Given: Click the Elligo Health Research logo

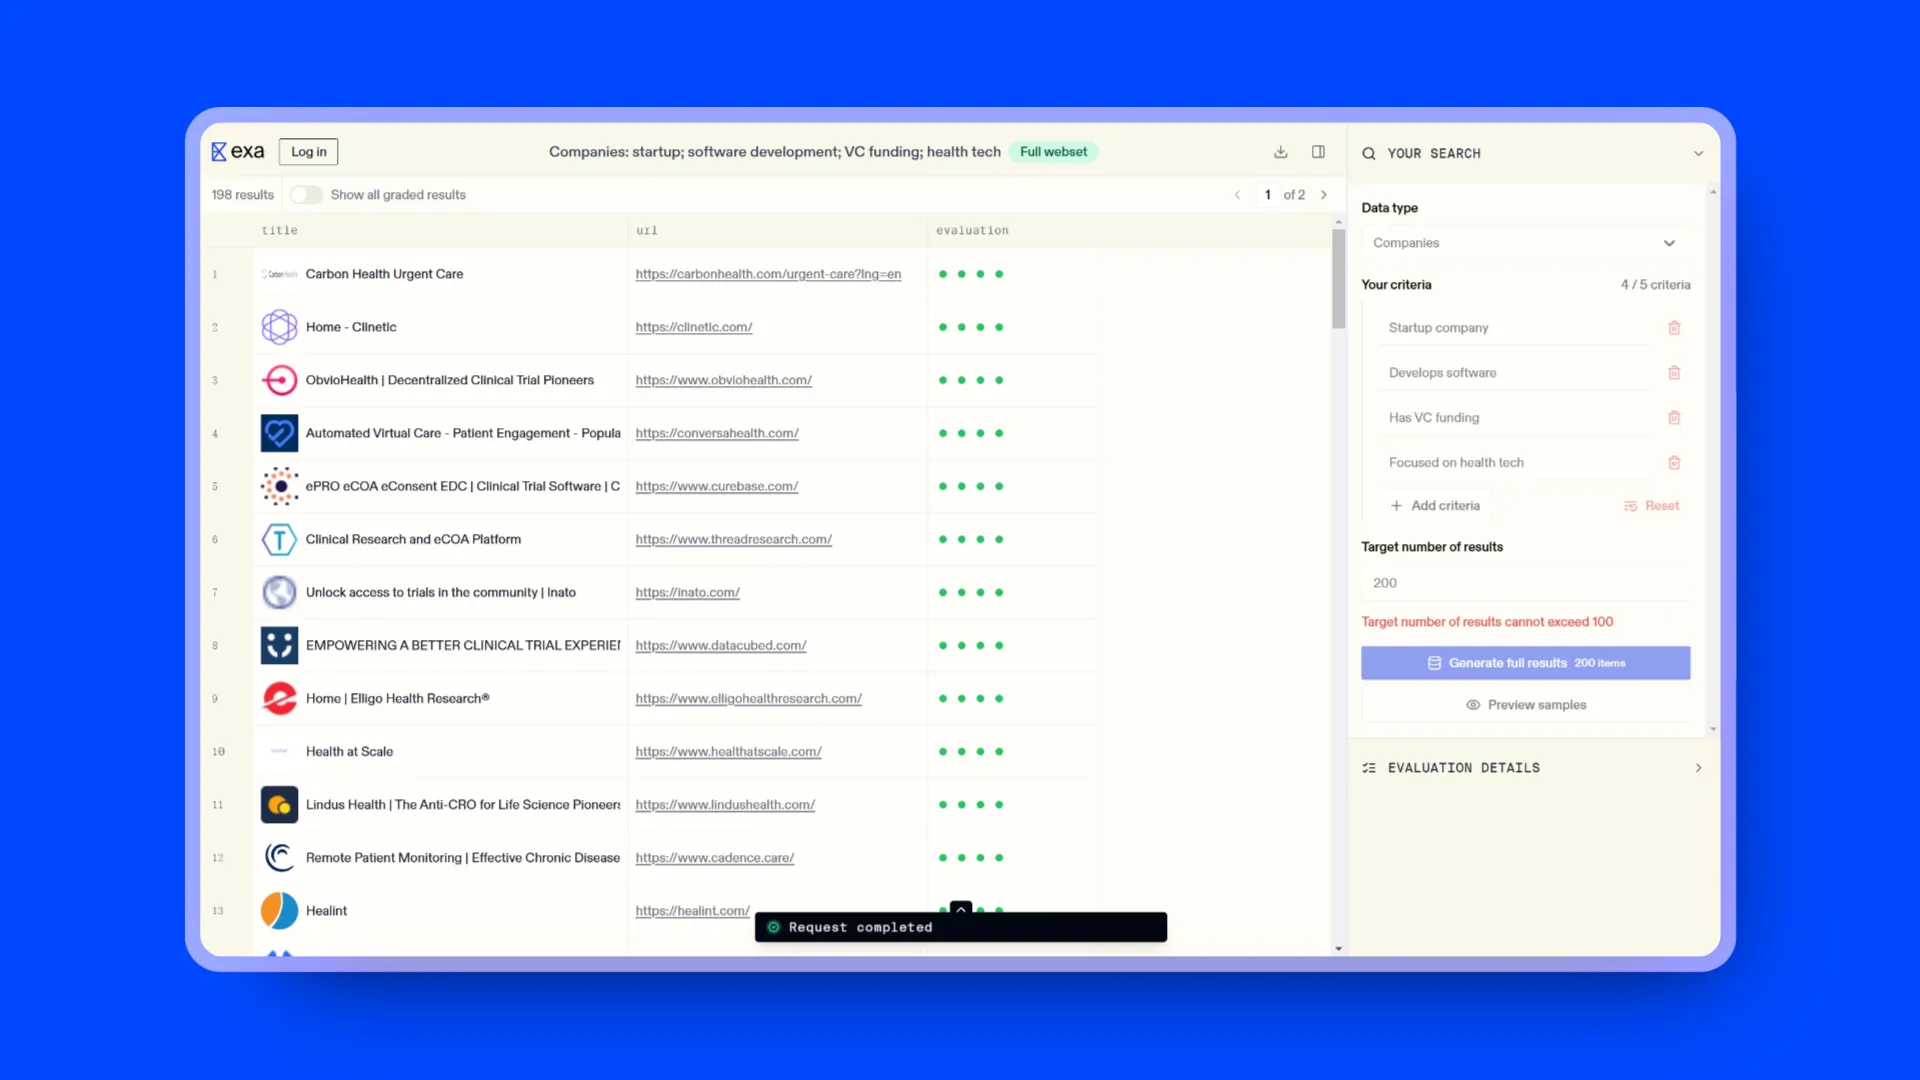Looking at the screenshot, I should point(279,698).
